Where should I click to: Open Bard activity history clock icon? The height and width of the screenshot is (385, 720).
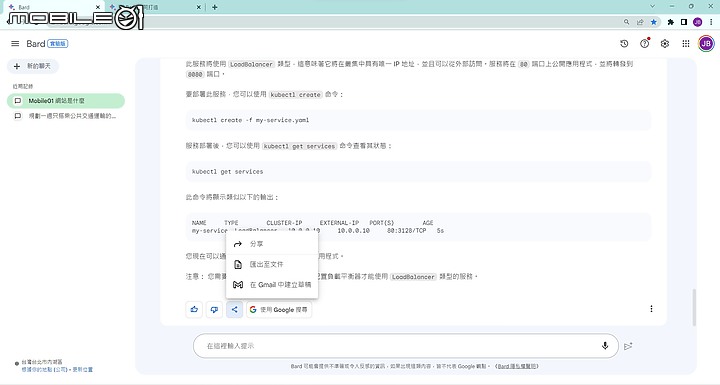point(624,44)
